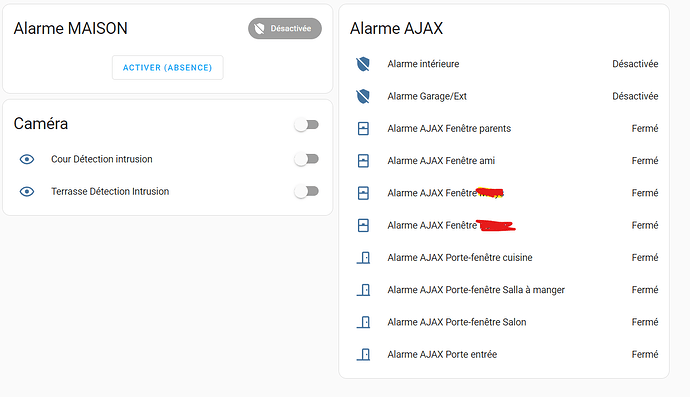The width and height of the screenshot is (690, 397).
Task: Click the window icon for Fenêtre ami
Action: pyautogui.click(x=363, y=161)
